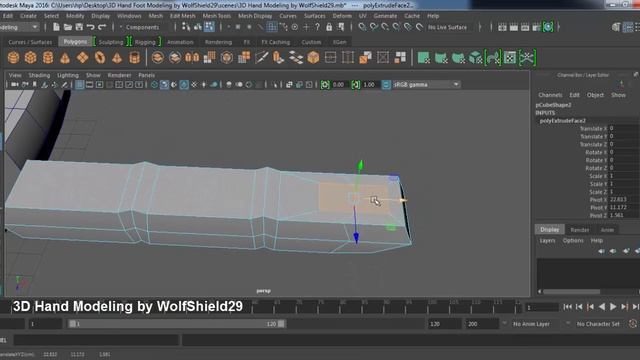The height and width of the screenshot is (360, 640).
Task: Open the sRGB gamma view transform dropdown
Action: (x=427, y=84)
